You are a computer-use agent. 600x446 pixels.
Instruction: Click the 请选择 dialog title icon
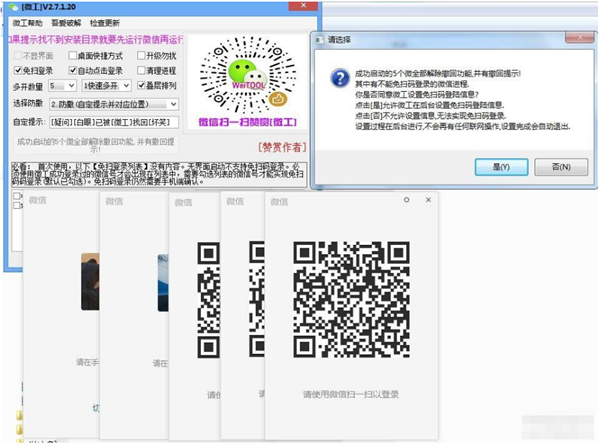click(320, 40)
